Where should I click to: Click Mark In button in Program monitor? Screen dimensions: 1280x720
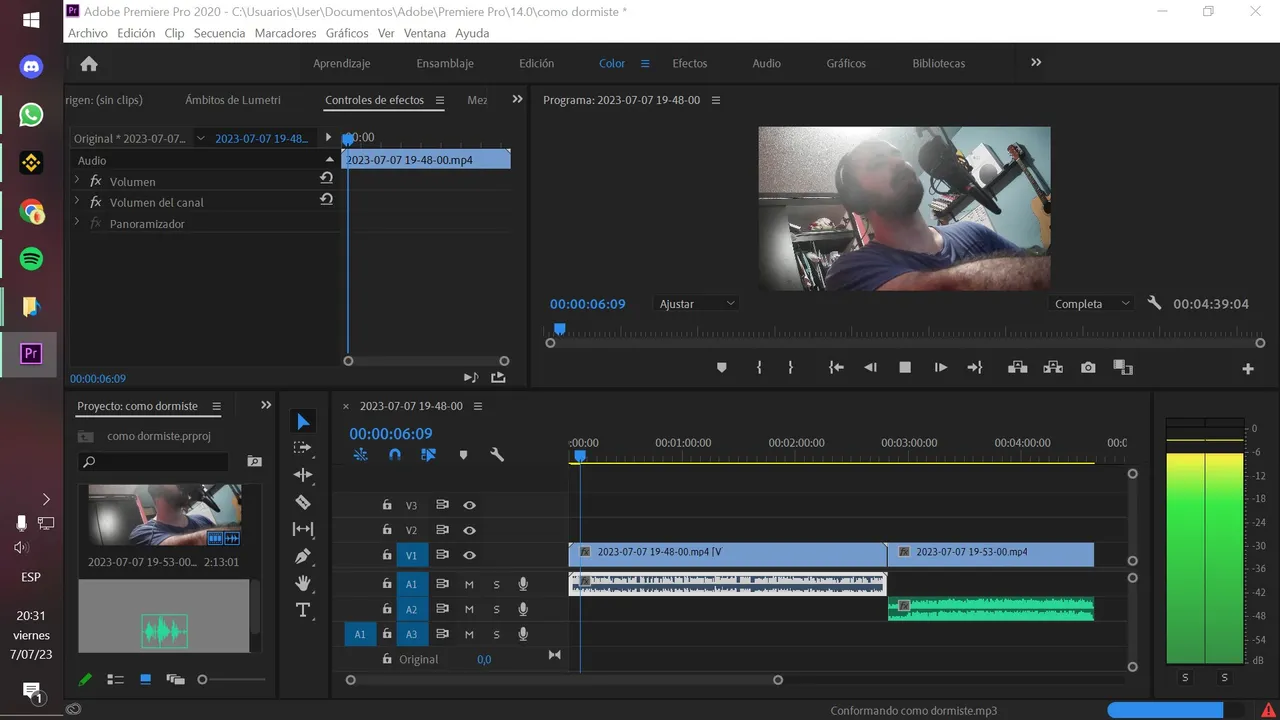tap(759, 368)
